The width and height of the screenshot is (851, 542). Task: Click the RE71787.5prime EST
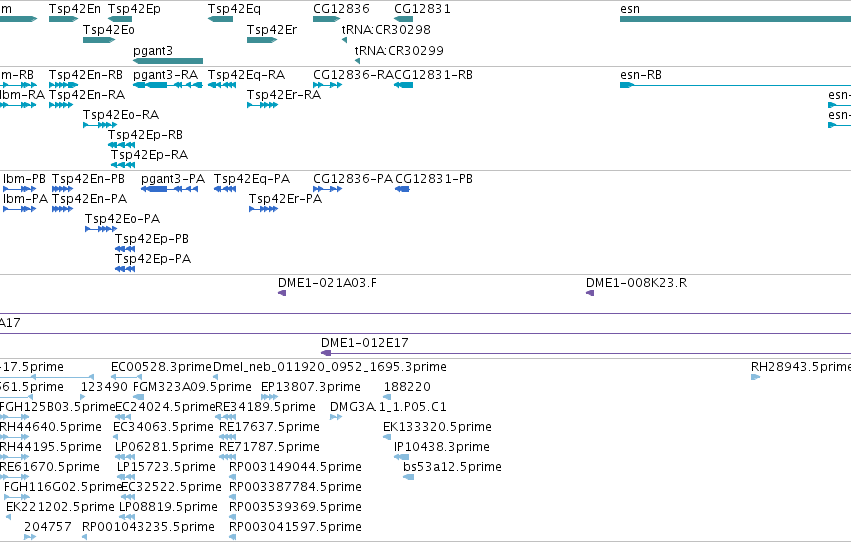tap(227, 457)
